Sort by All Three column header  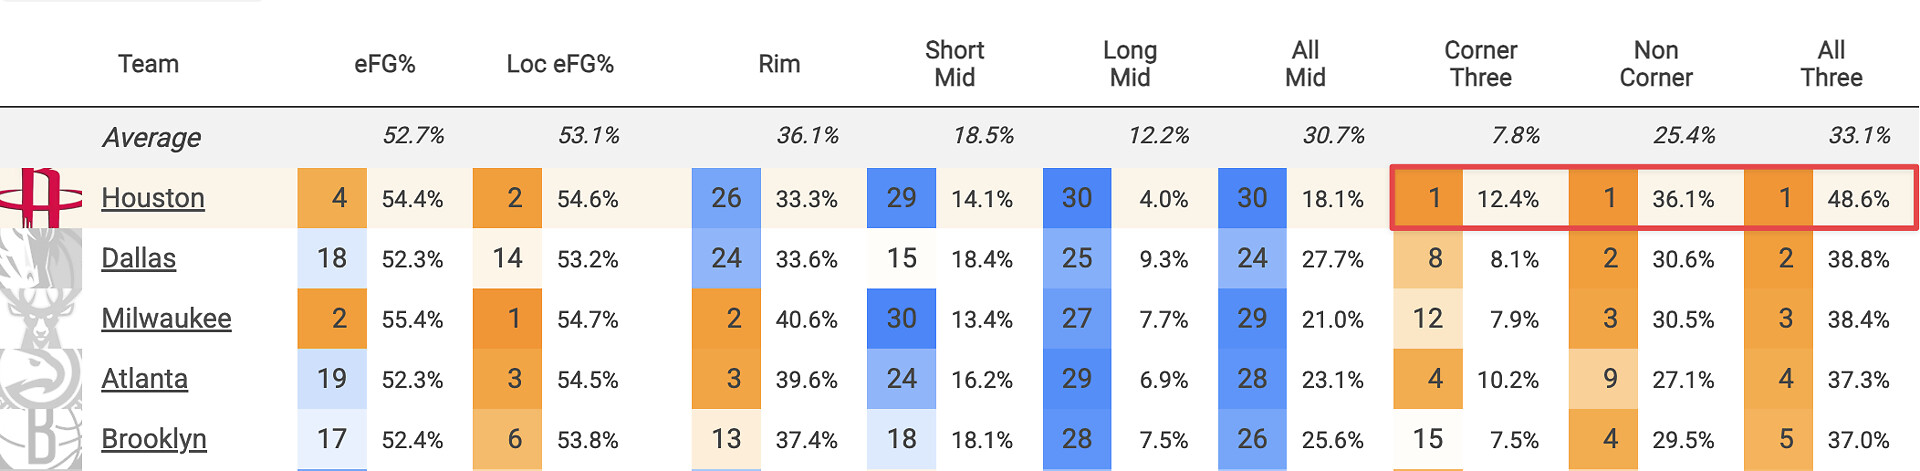click(1831, 64)
